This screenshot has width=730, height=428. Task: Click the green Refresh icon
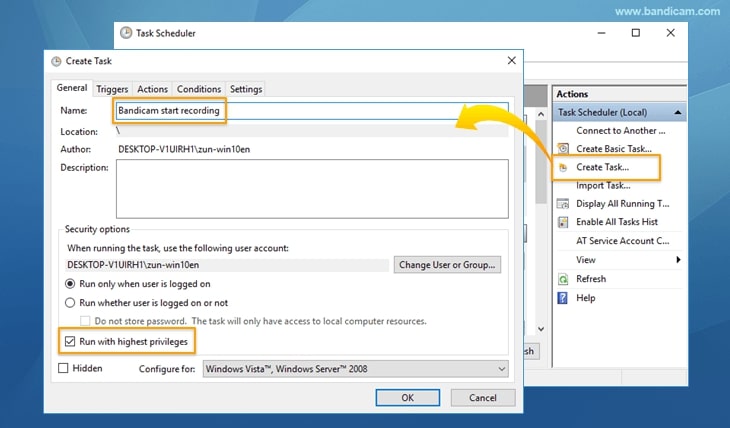tap(563, 279)
